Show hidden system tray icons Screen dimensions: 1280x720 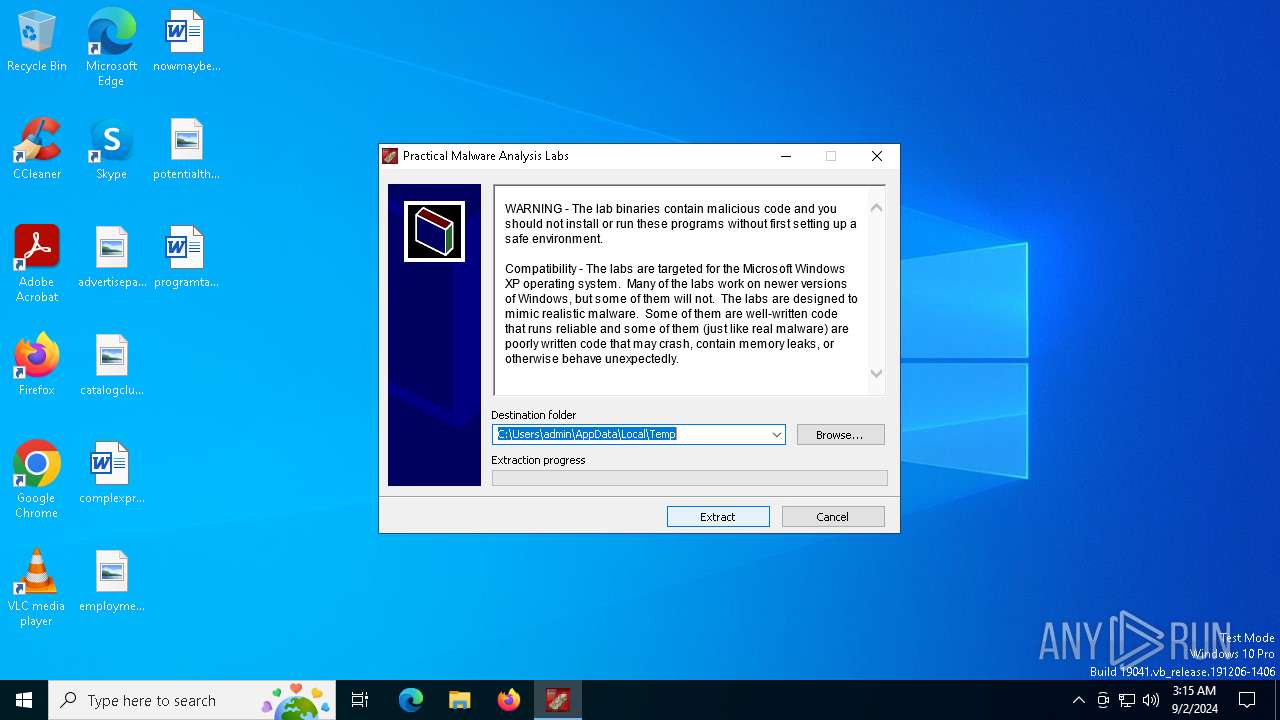pyautogui.click(x=1078, y=700)
